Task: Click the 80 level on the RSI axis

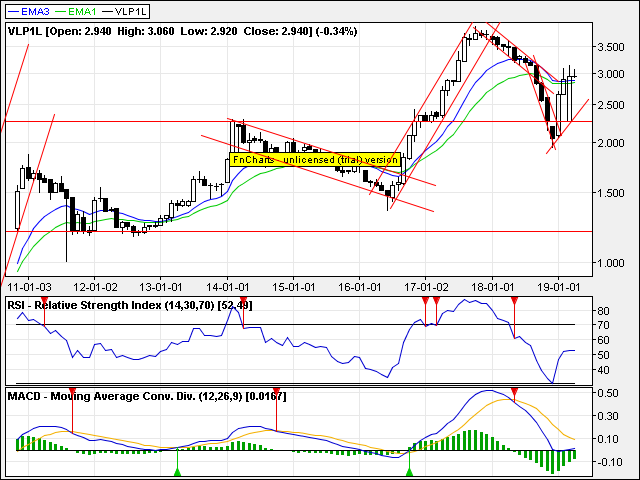Action: 603,311
